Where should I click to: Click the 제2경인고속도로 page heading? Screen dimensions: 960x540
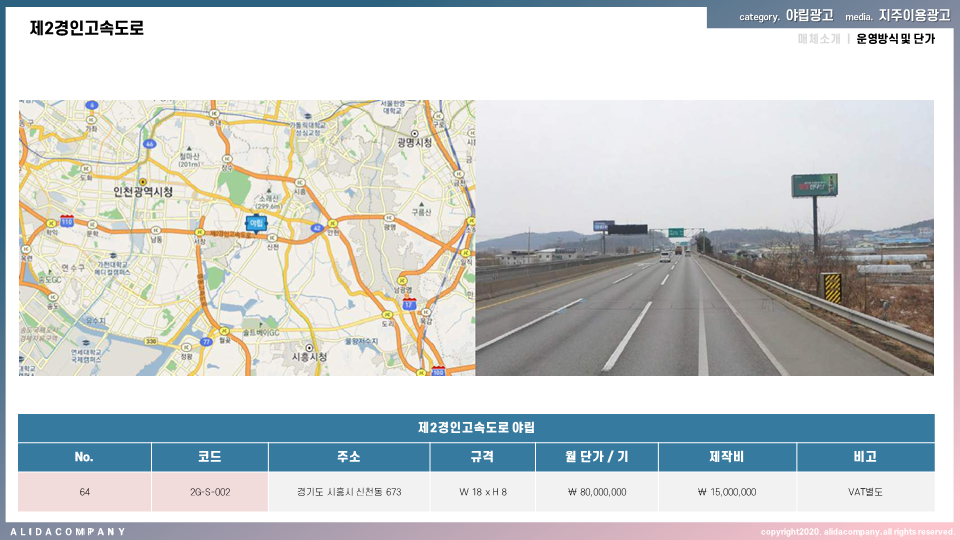pyautogui.click(x=87, y=28)
